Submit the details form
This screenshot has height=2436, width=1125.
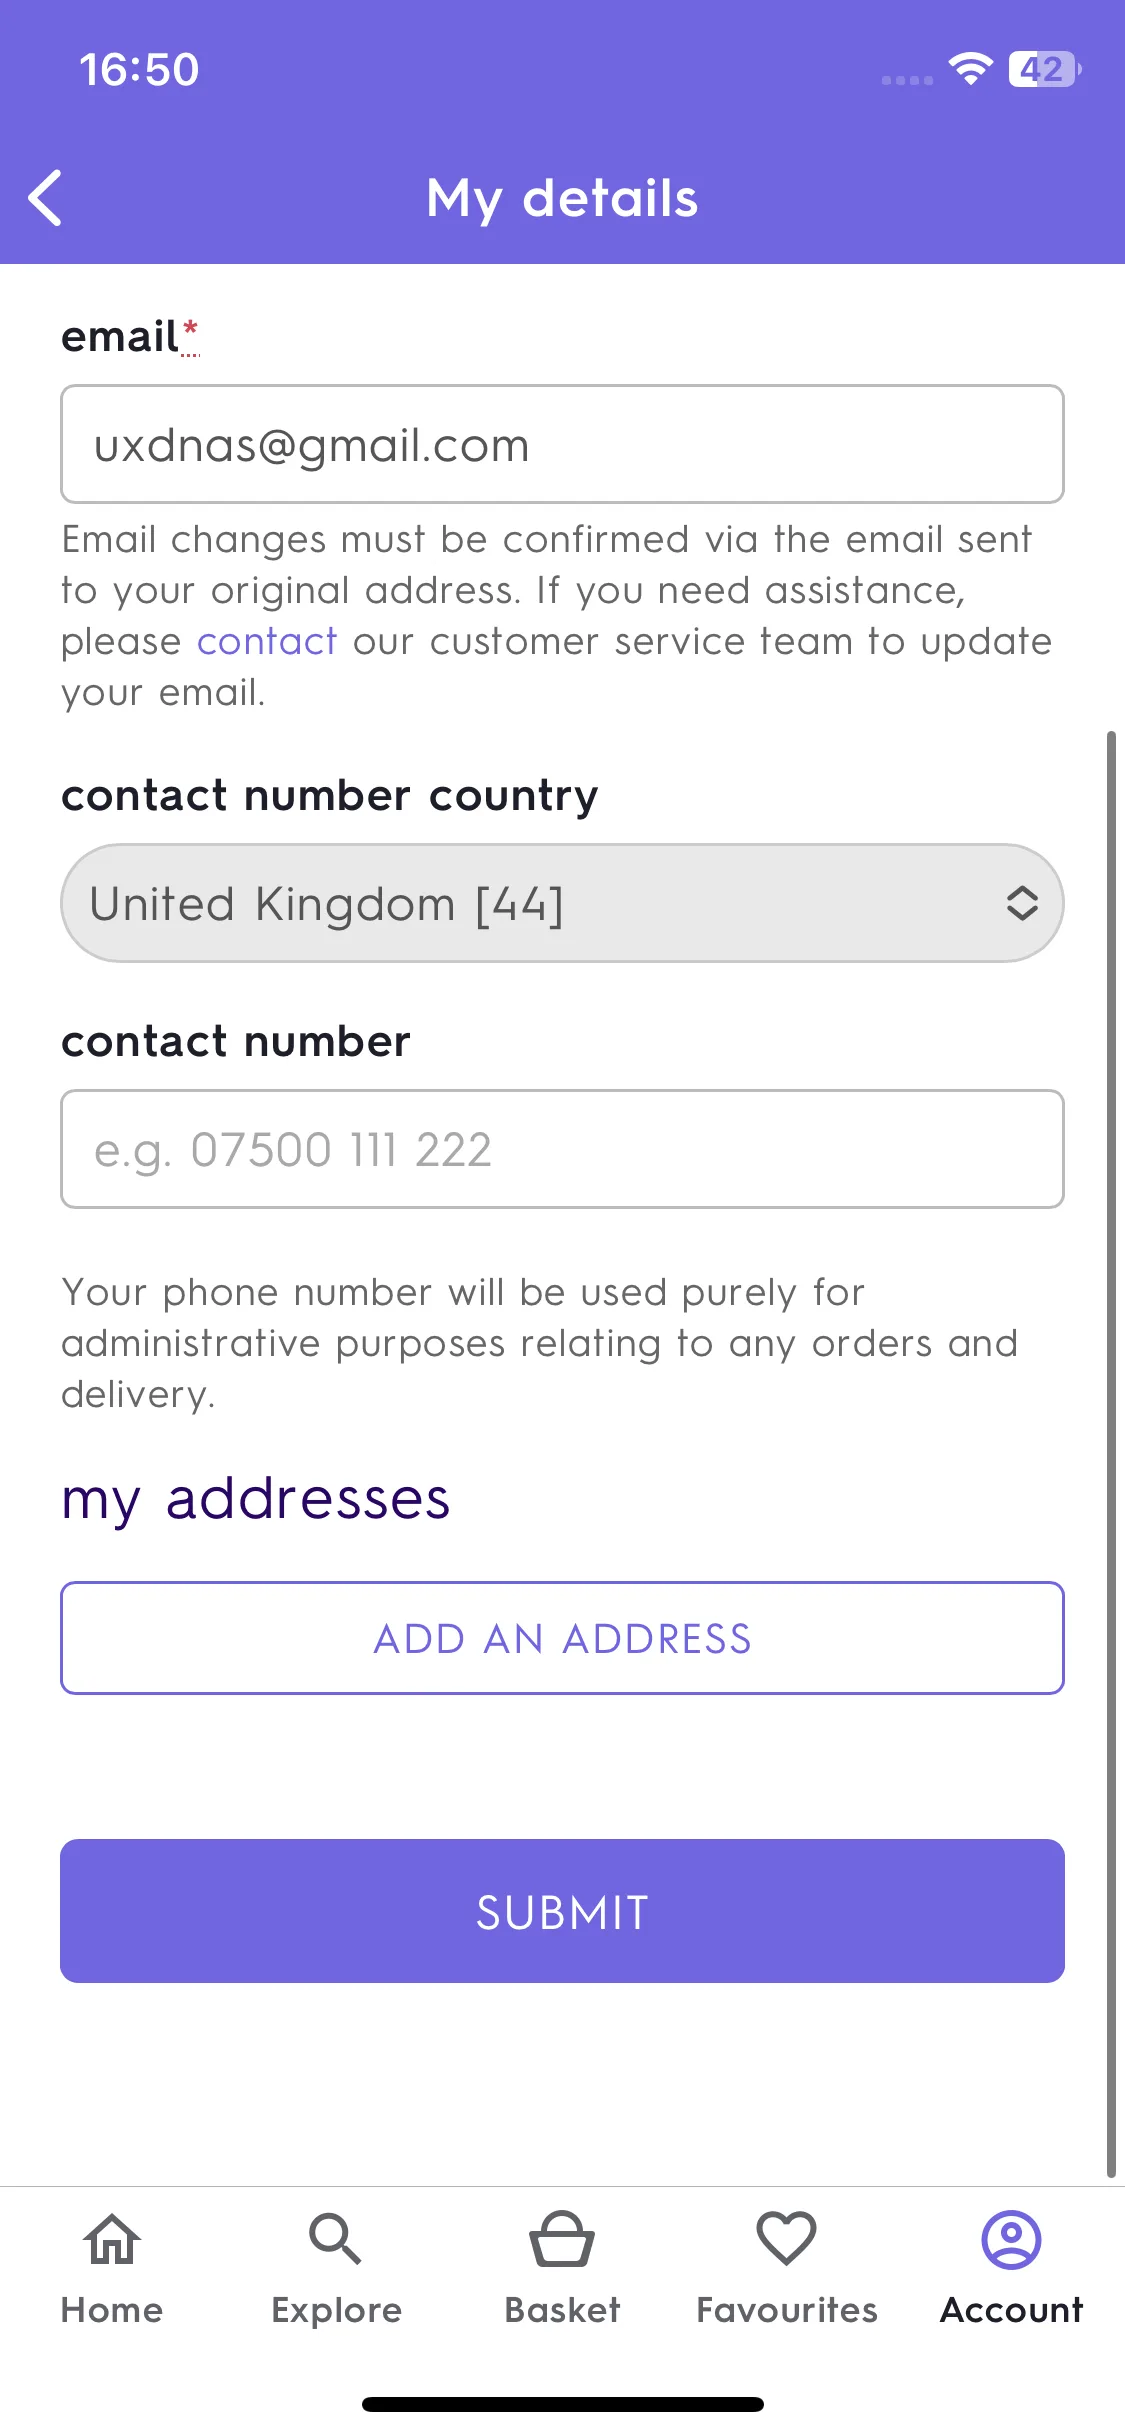point(562,1911)
